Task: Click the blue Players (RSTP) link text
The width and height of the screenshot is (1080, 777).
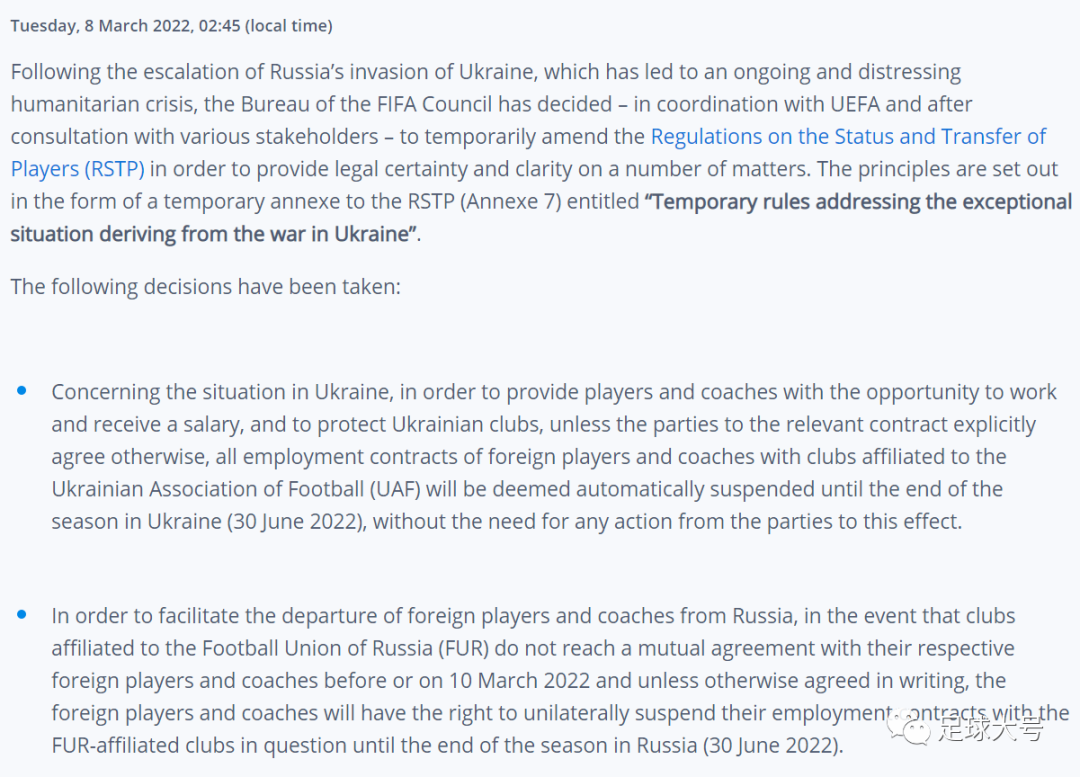Action: (x=77, y=169)
